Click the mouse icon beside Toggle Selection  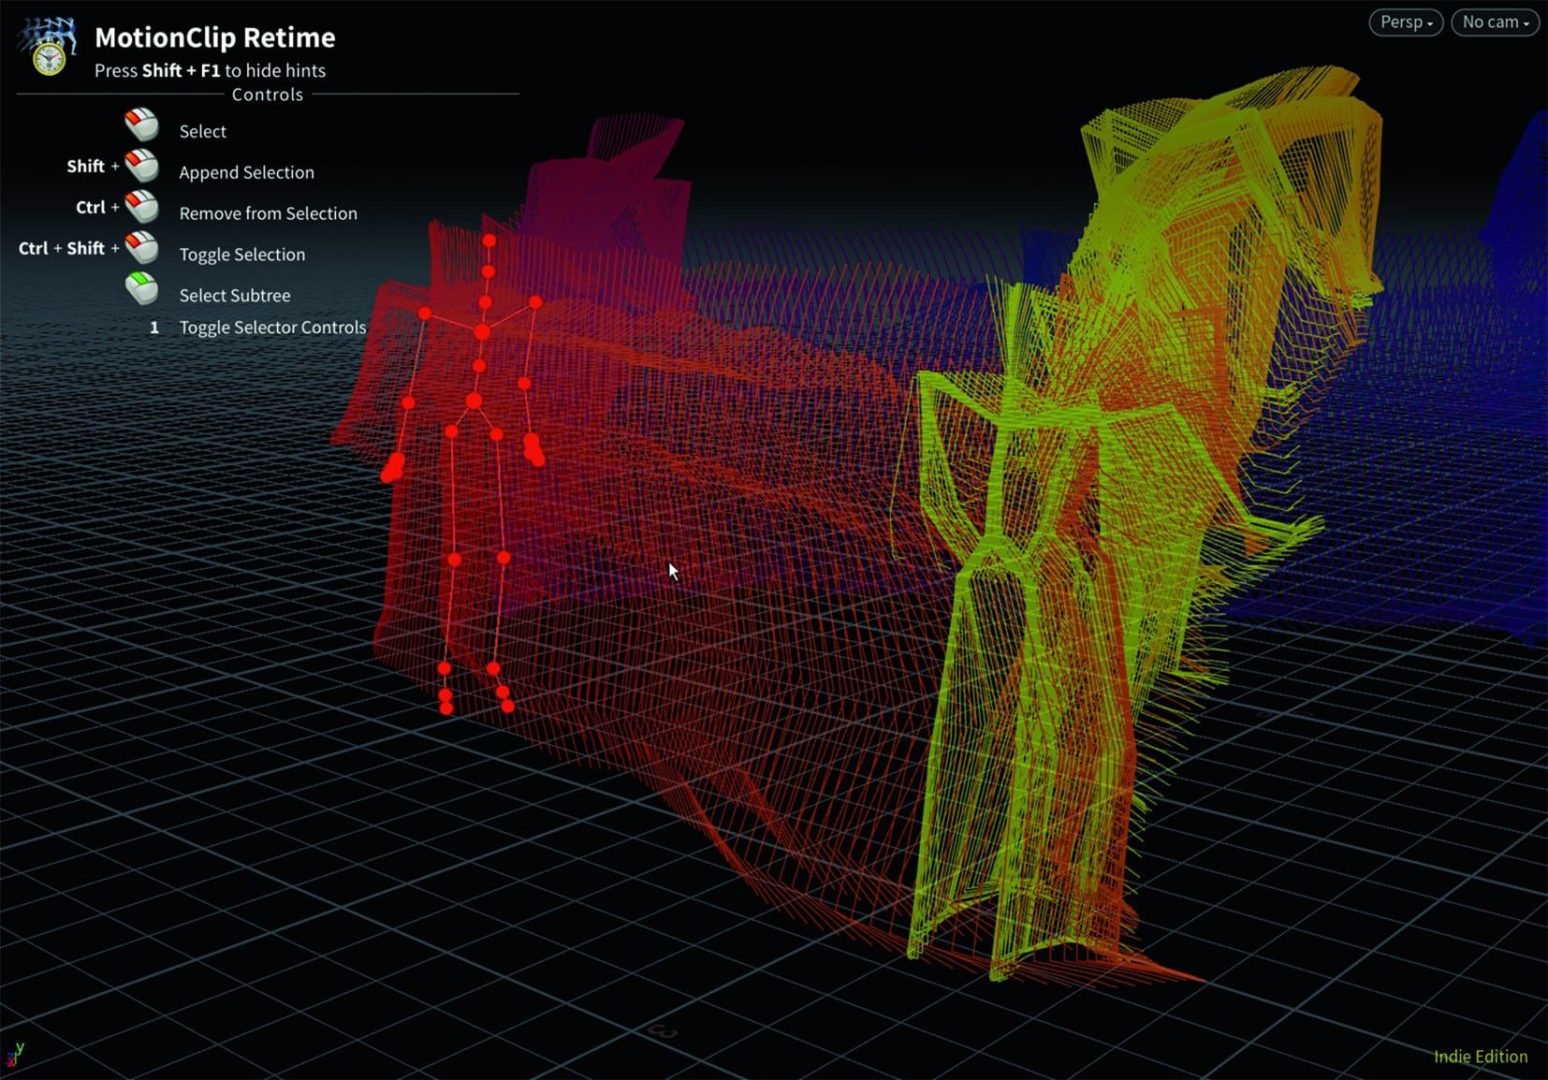[x=140, y=247]
